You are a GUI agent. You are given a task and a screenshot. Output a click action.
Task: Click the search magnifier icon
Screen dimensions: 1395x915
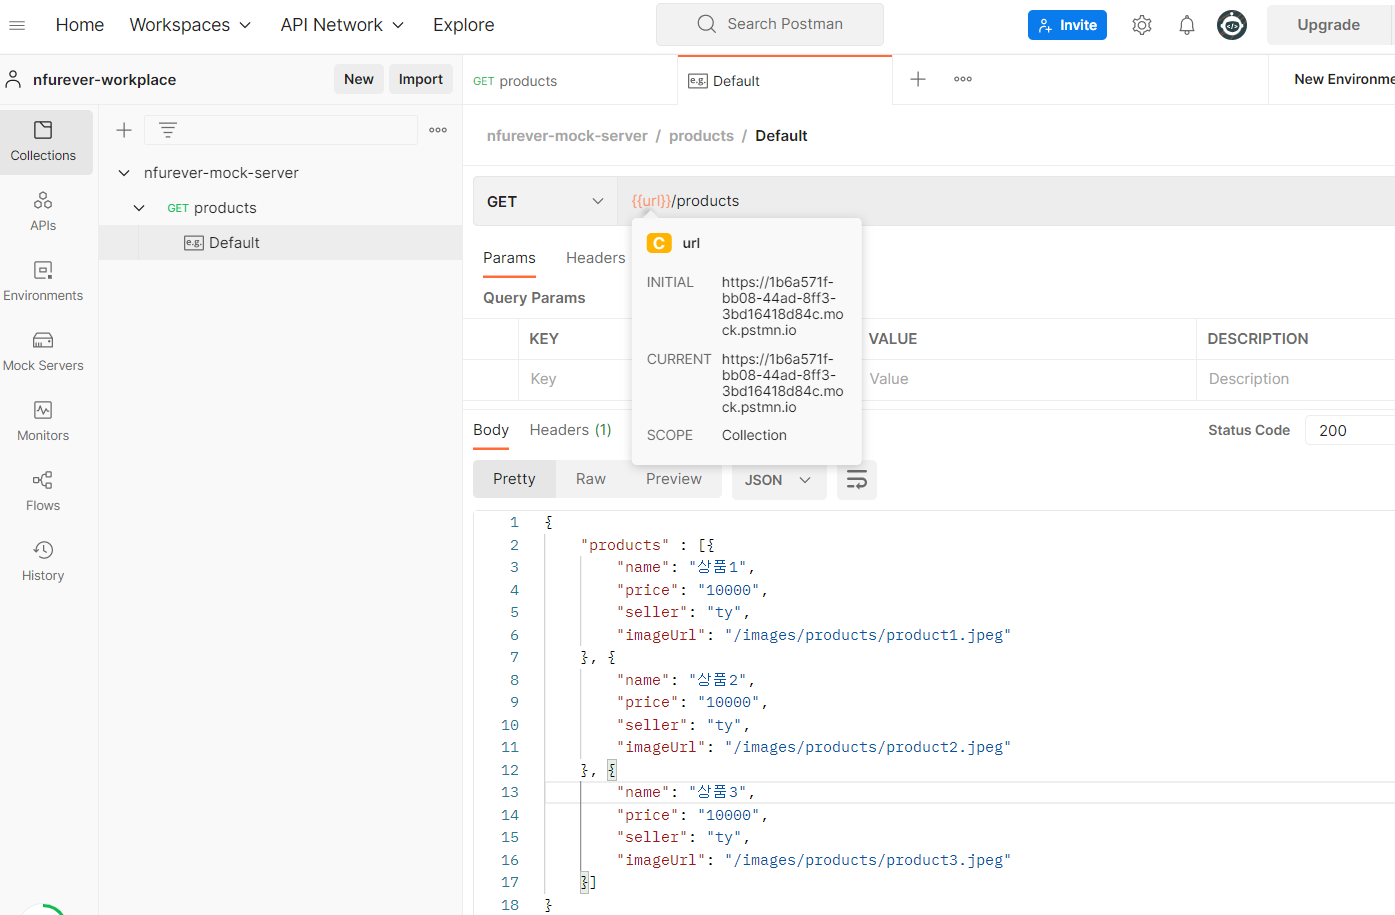click(707, 24)
